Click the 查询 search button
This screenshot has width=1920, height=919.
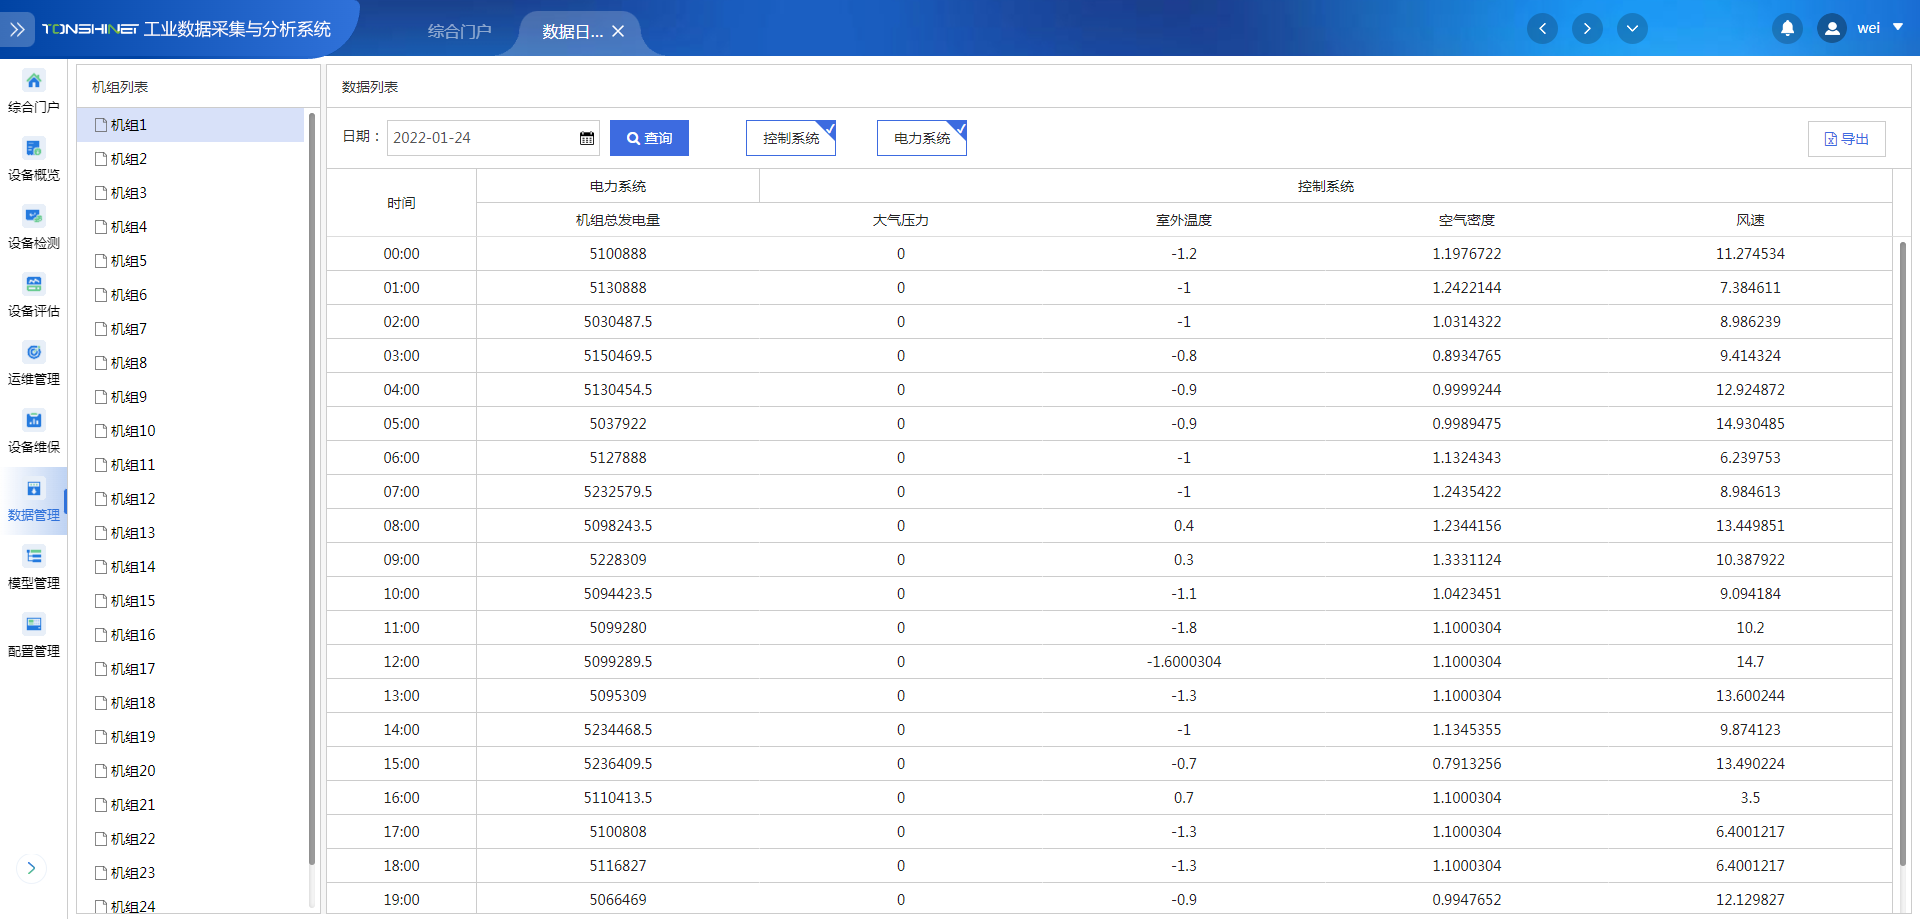pyautogui.click(x=649, y=138)
